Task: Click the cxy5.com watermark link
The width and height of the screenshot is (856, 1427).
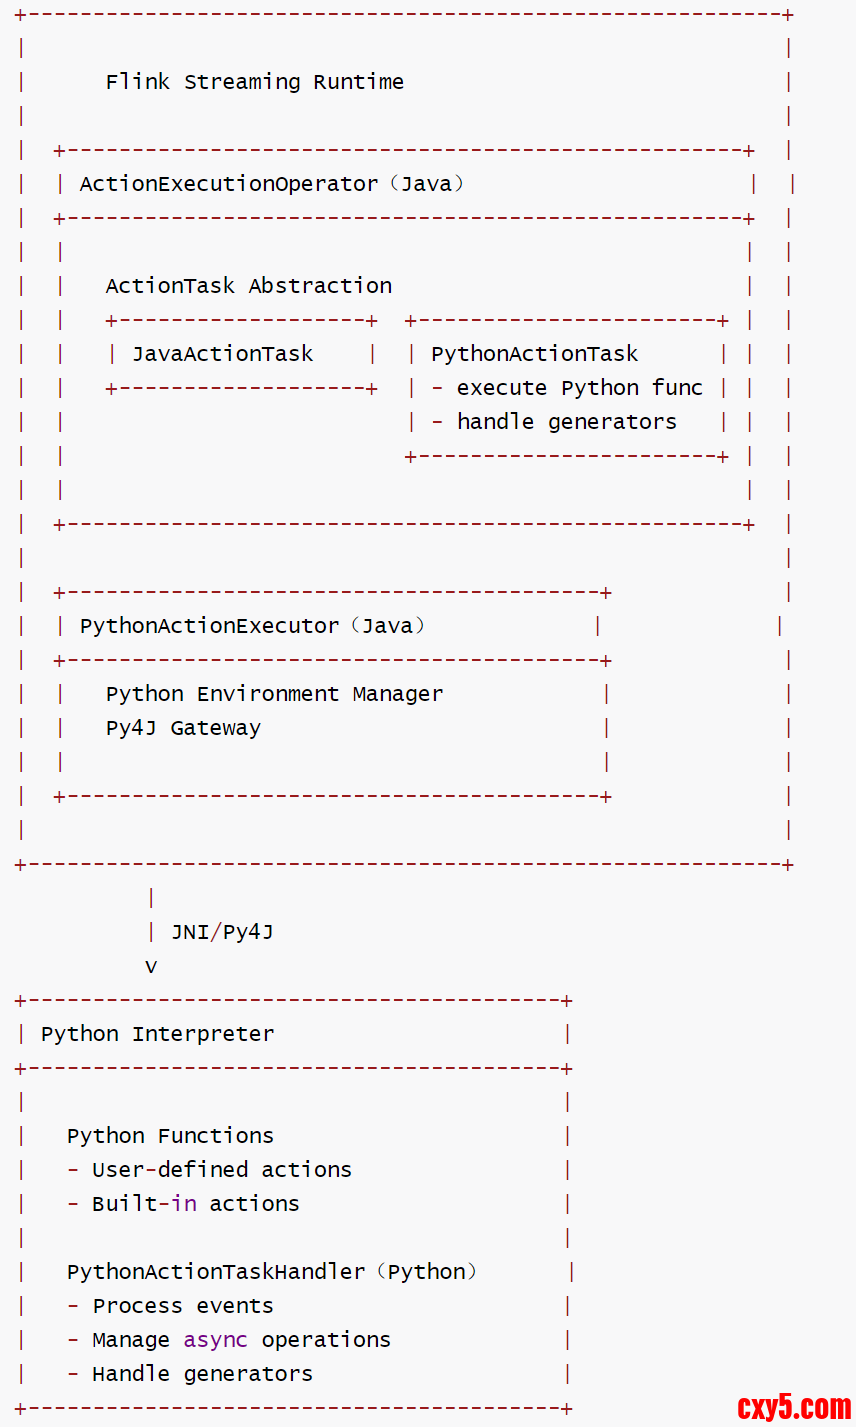Action: [x=794, y=1407]
